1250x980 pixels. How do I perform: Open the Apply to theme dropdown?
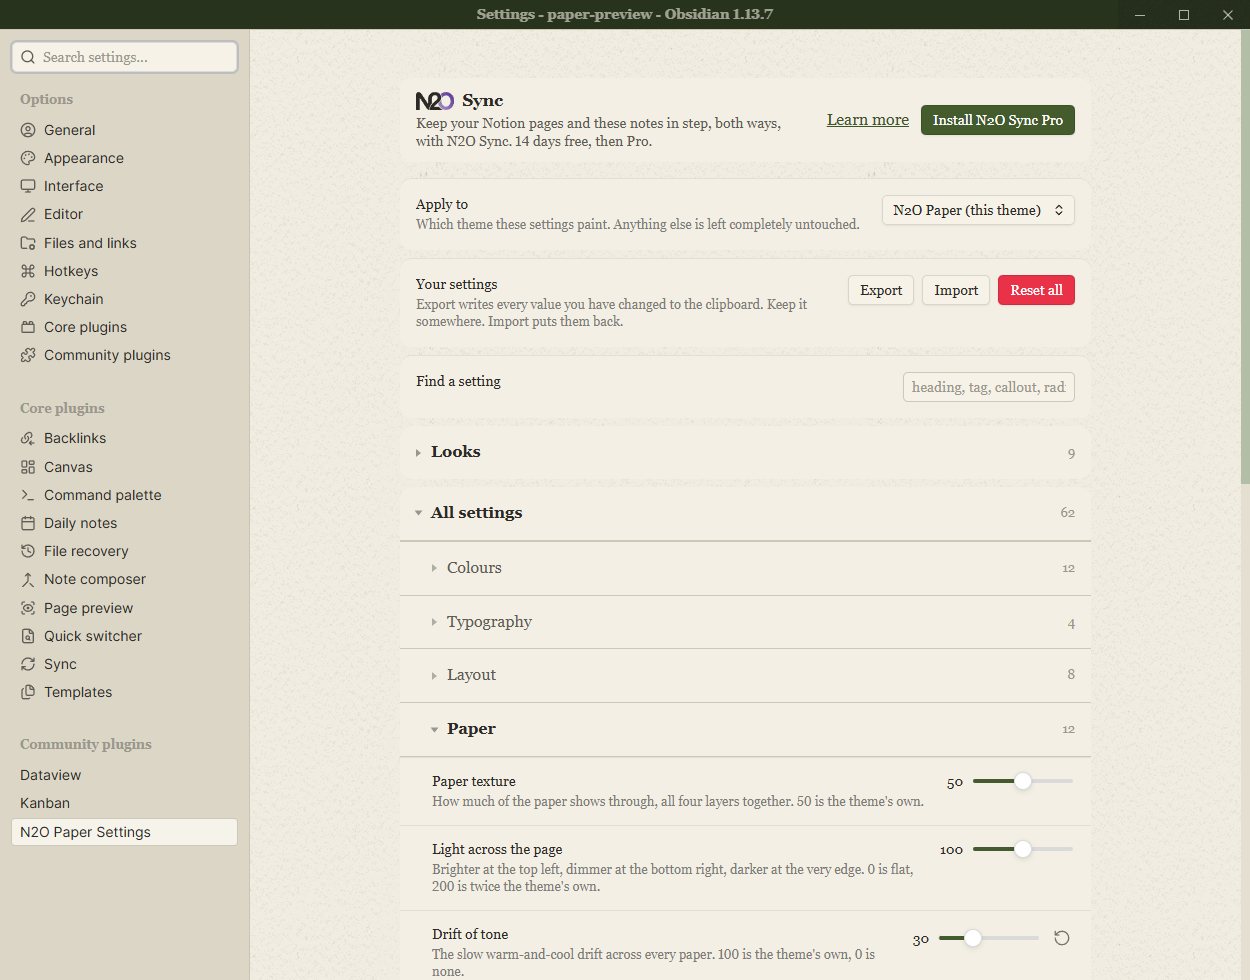pyautogui.click(x=978, y=210)
